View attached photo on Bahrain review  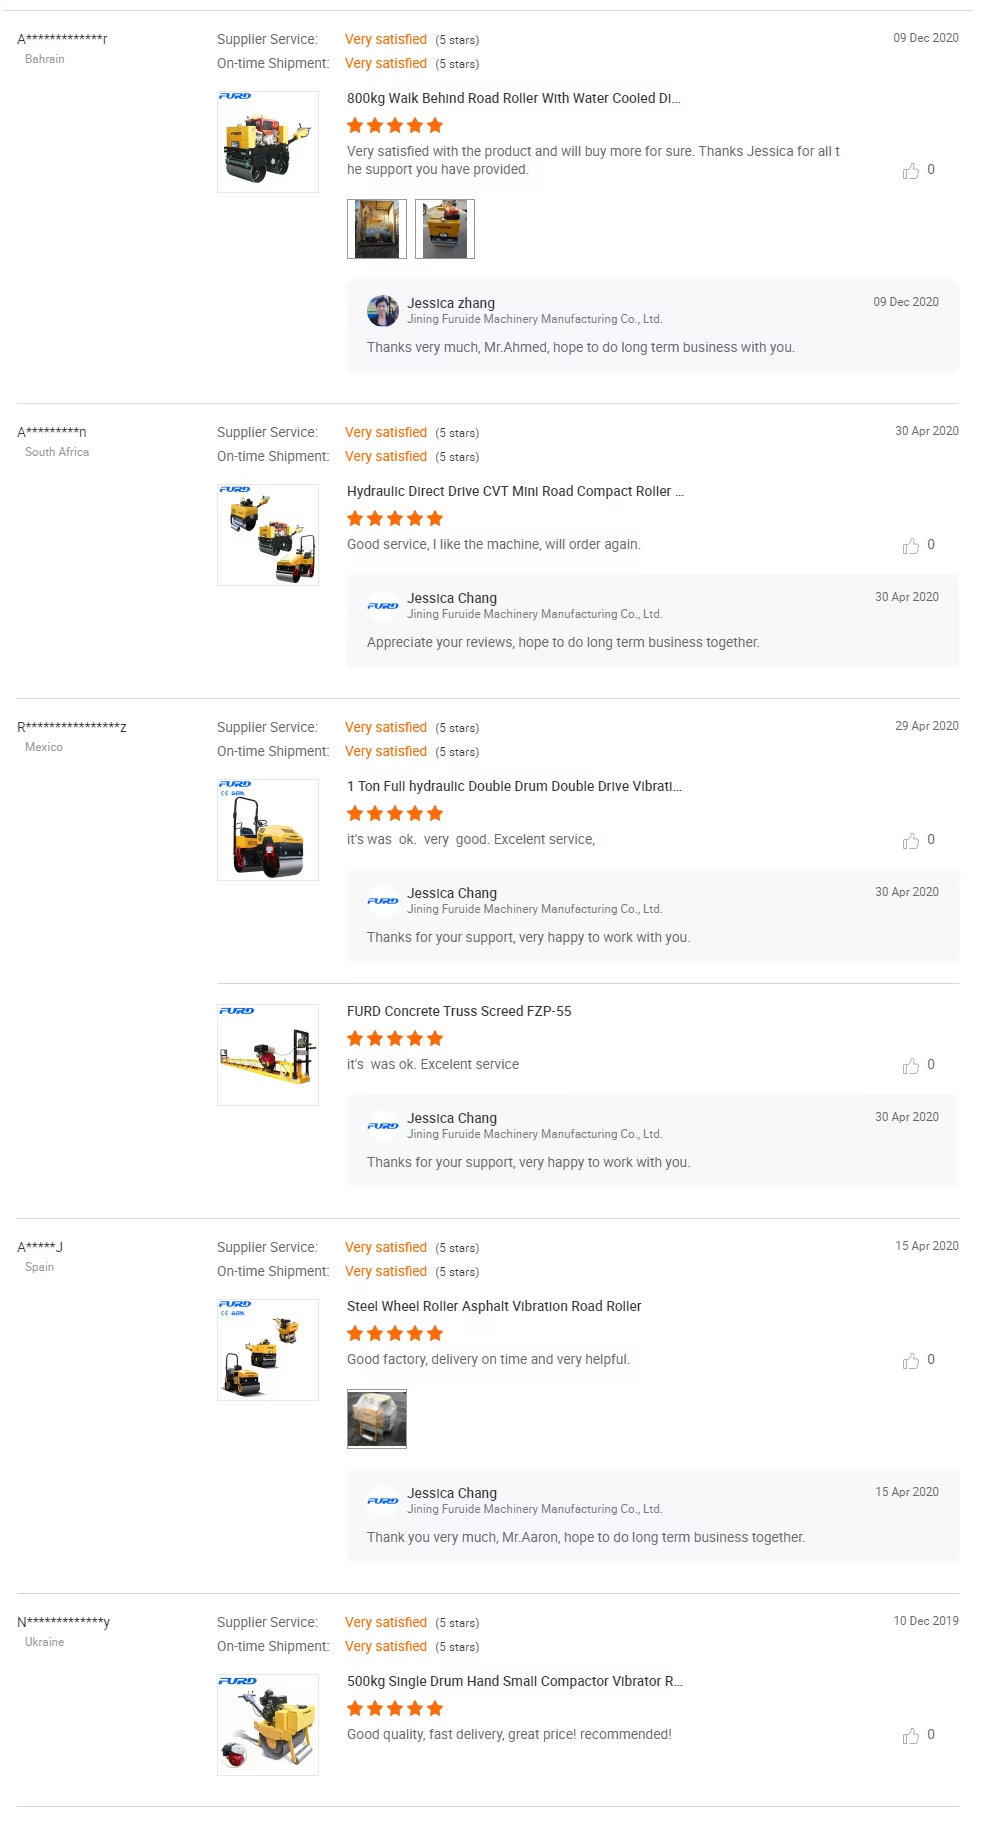tap(376, 228)
